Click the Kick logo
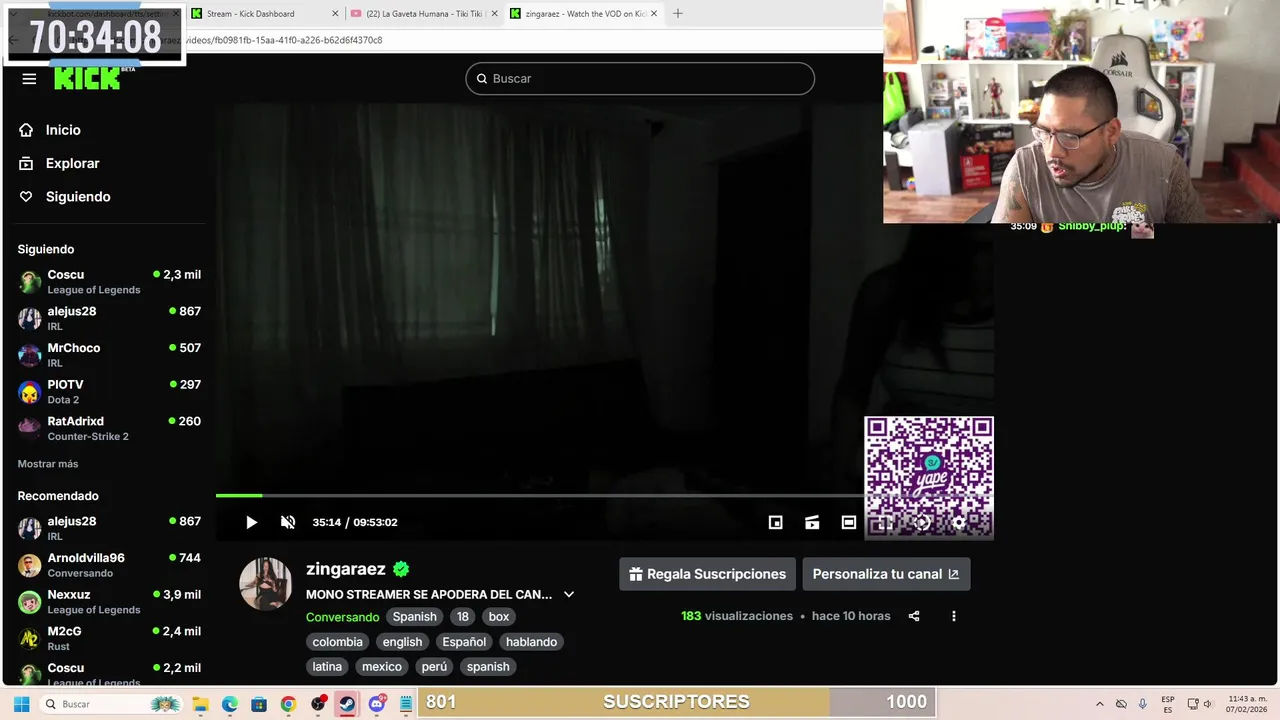Viewport: 1280px width, 720px height. tap(88, 79)
